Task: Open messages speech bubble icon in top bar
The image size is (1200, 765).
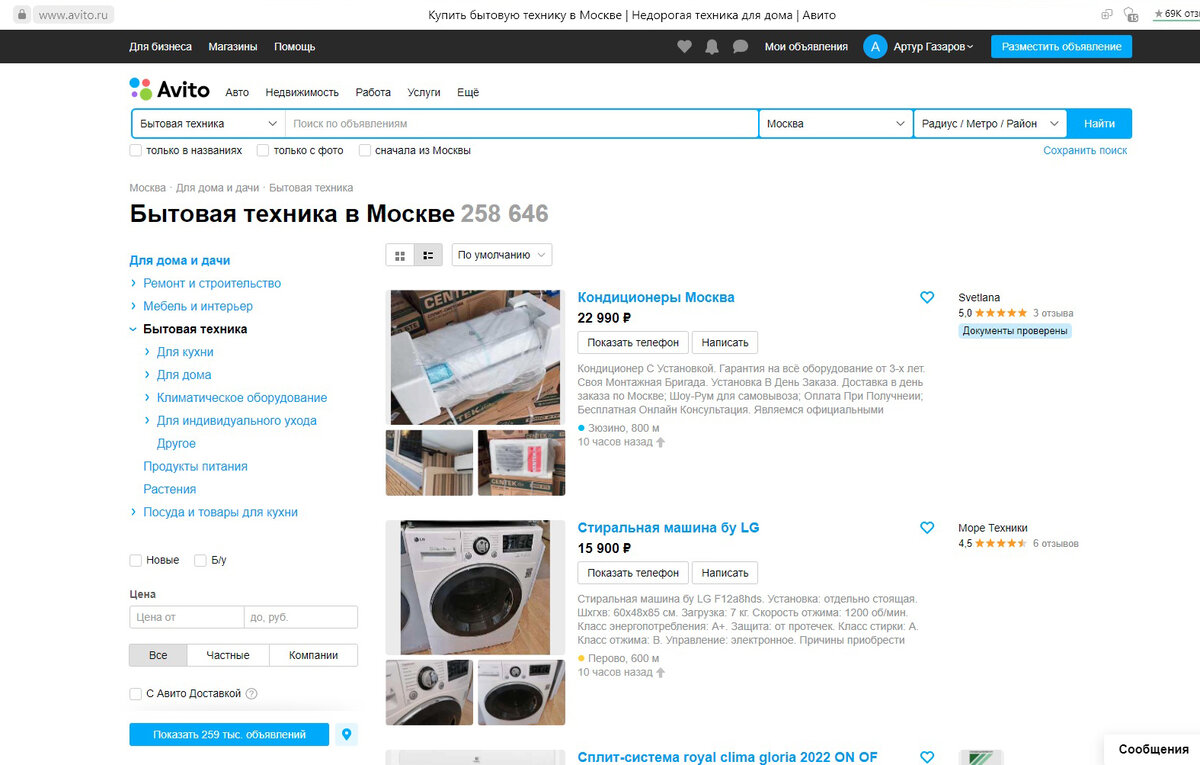Action: [x=740, y=47]
